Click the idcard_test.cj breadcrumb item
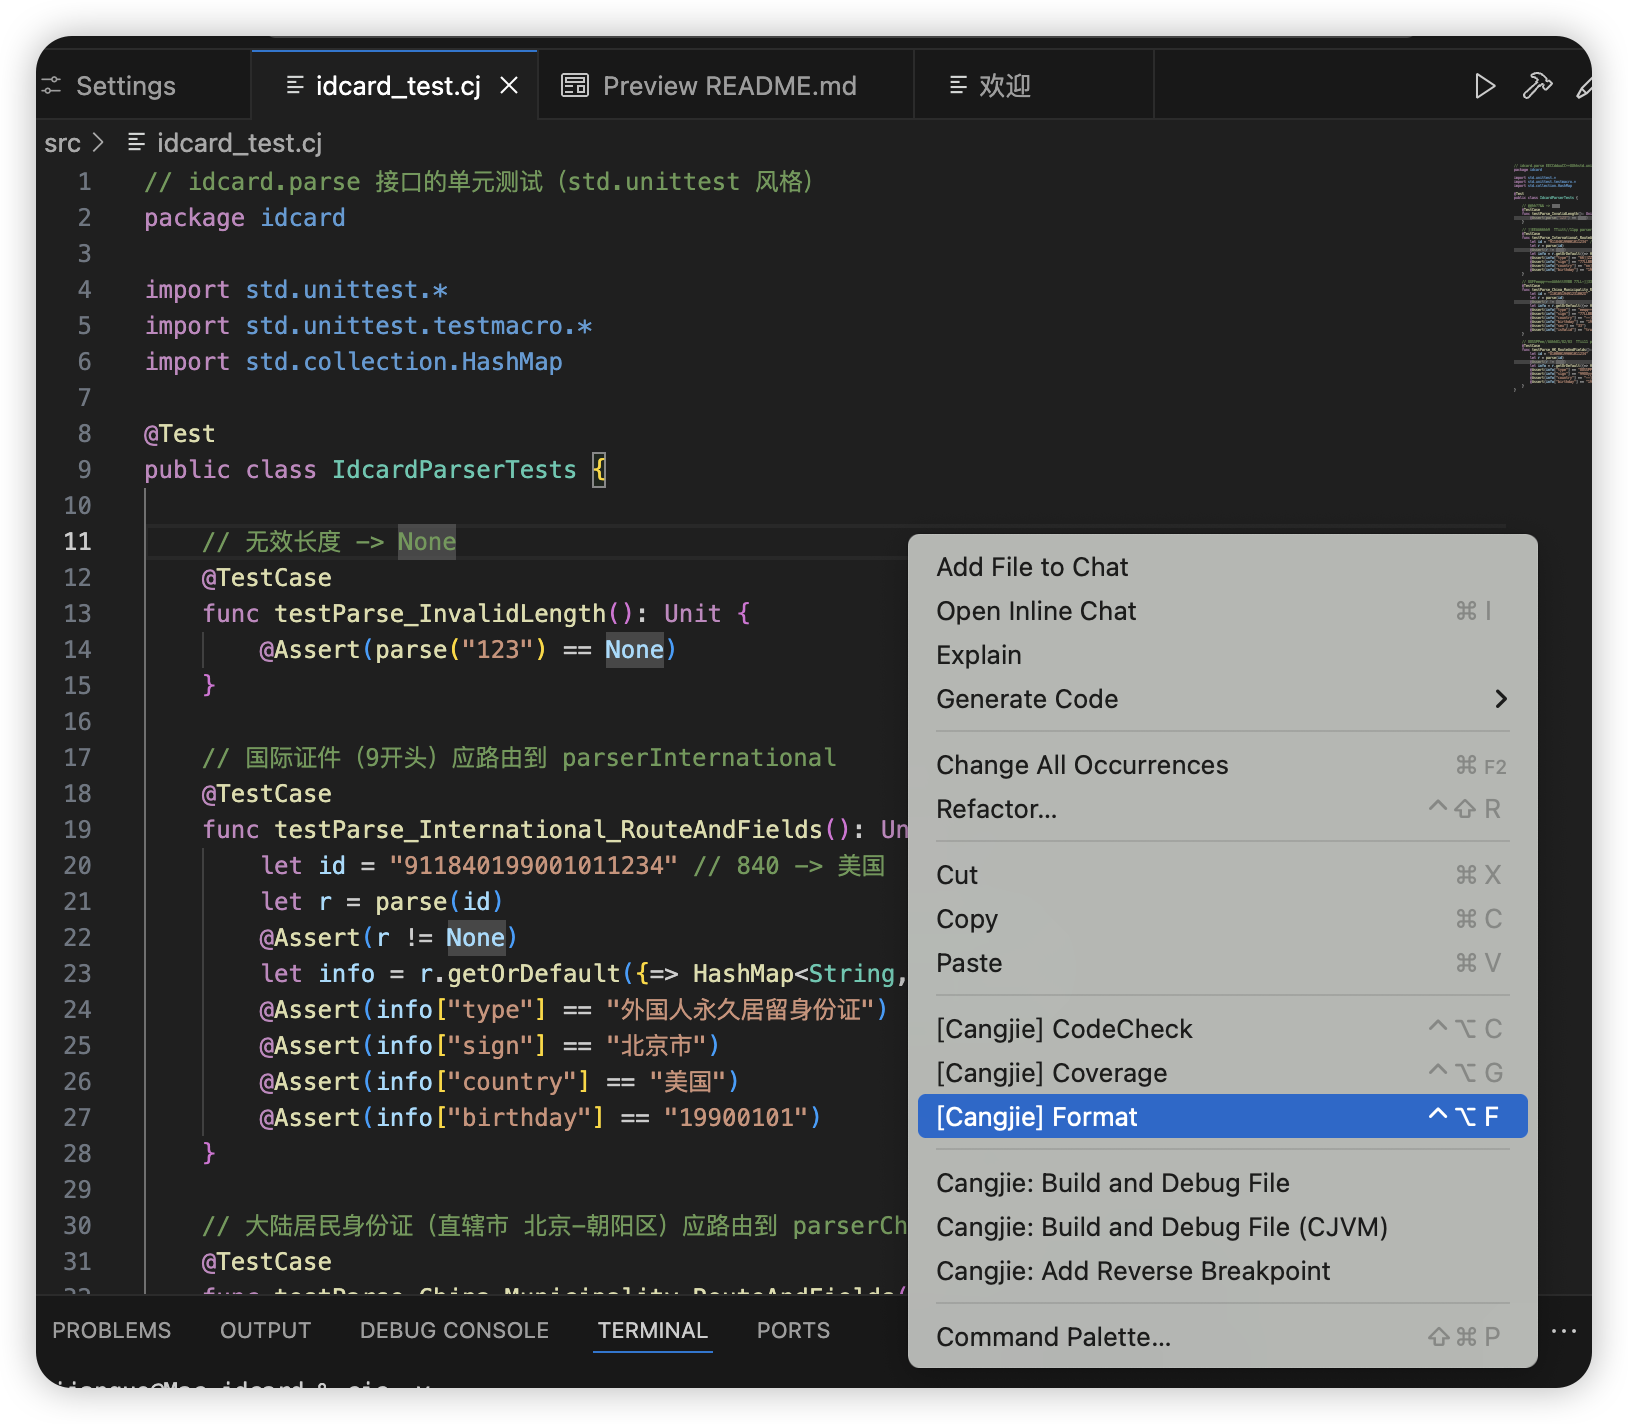1628x1424 pixels. 239,143
